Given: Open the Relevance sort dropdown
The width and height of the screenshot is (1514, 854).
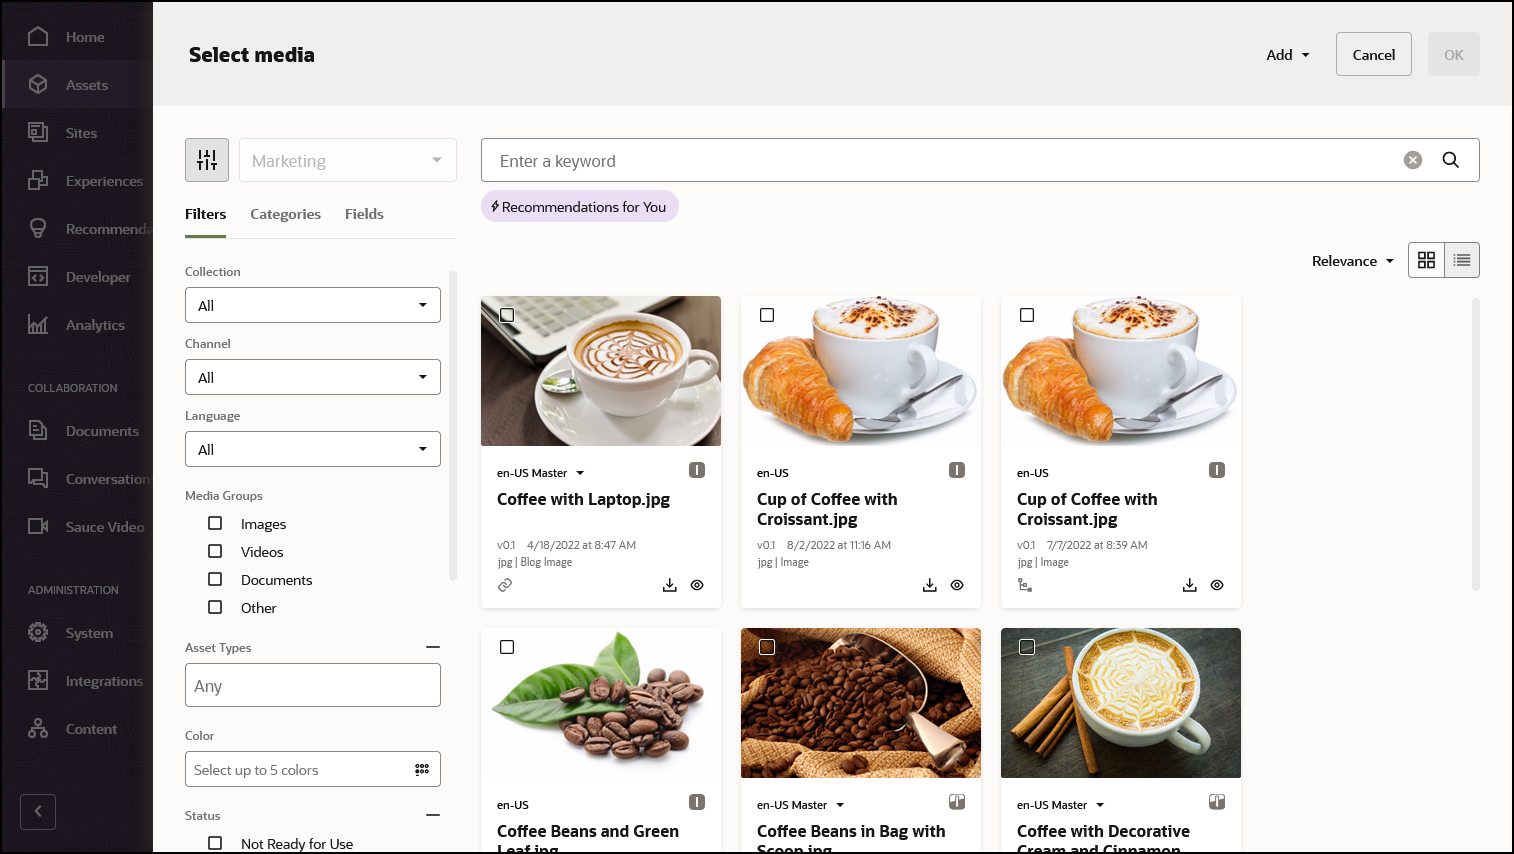Looking at the screenshot, I should coord(1353,261).
